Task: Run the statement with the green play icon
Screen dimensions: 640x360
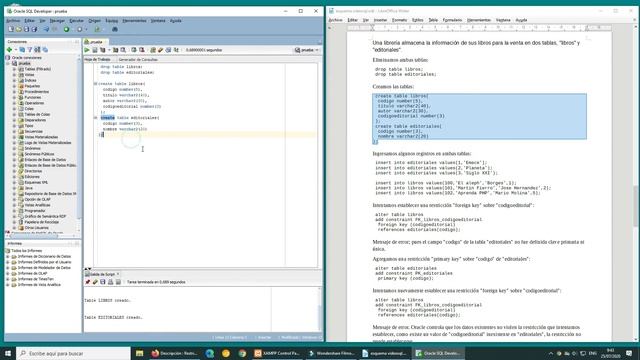Action: pyautogui.click(x=87, y=50)
